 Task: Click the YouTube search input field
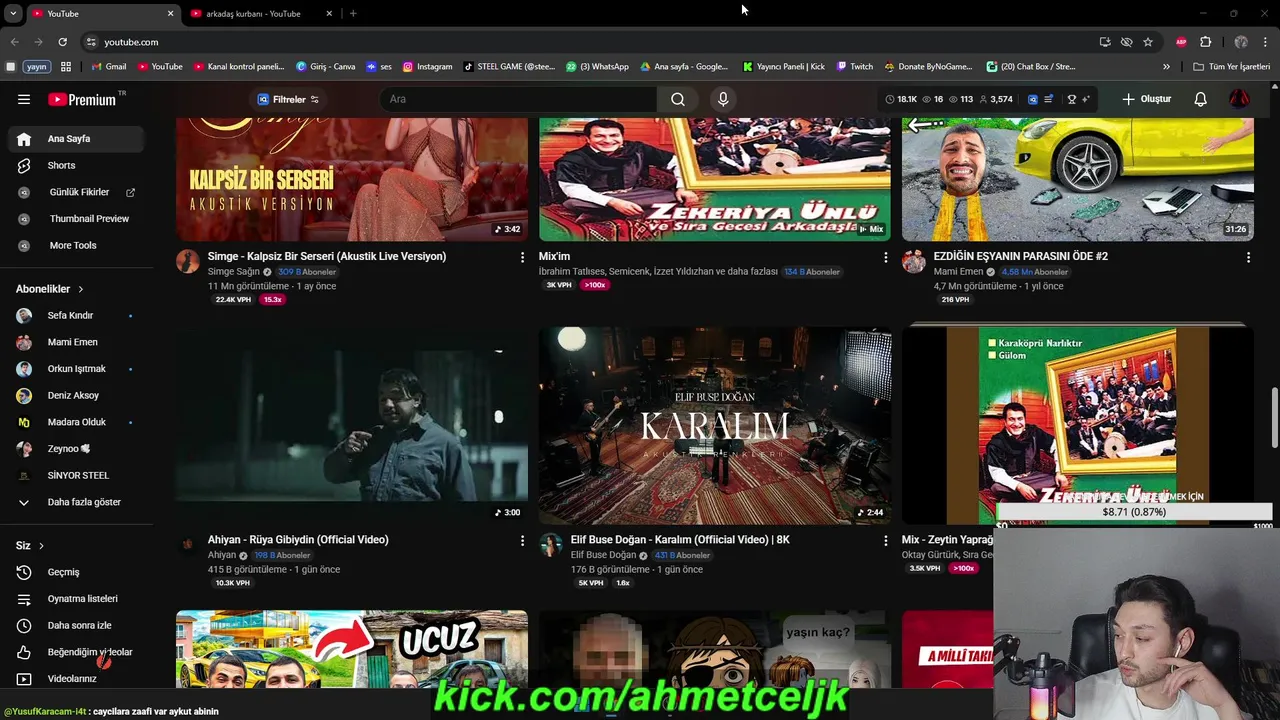click(518, 99)
